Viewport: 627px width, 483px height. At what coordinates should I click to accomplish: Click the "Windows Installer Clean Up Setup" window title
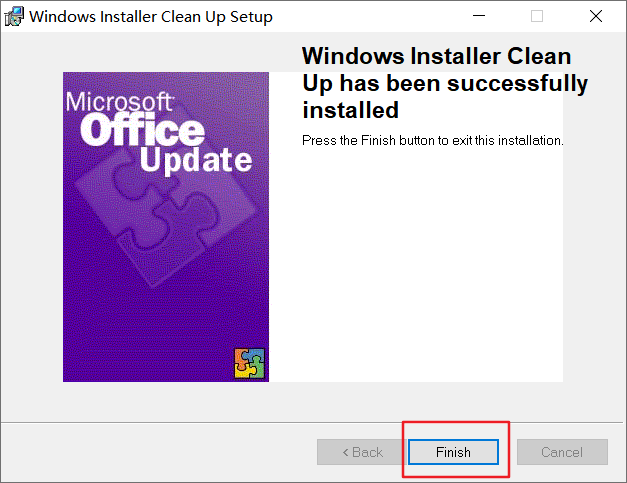[x=150, y=17]
